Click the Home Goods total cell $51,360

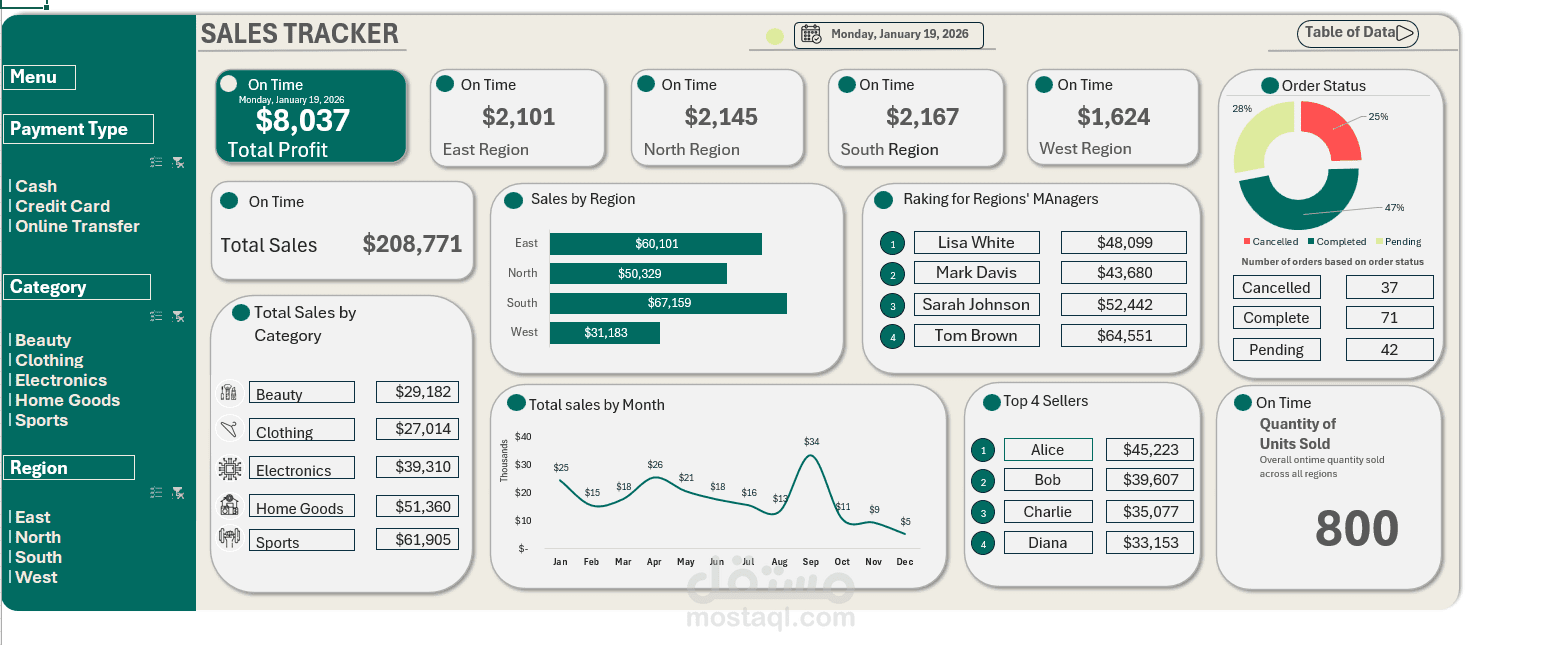point(417,507)
